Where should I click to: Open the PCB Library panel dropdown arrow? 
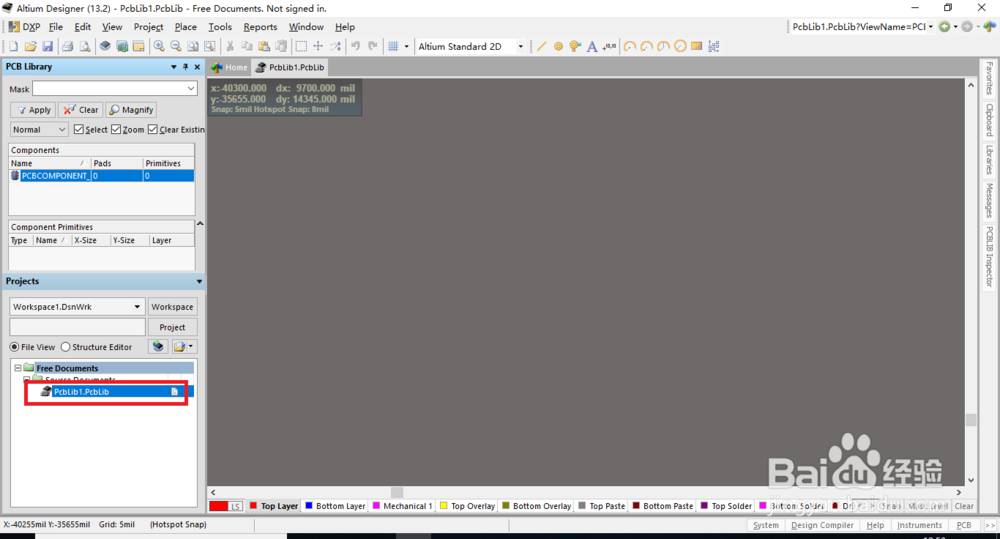pyautogui.click(x=173, y=67)
